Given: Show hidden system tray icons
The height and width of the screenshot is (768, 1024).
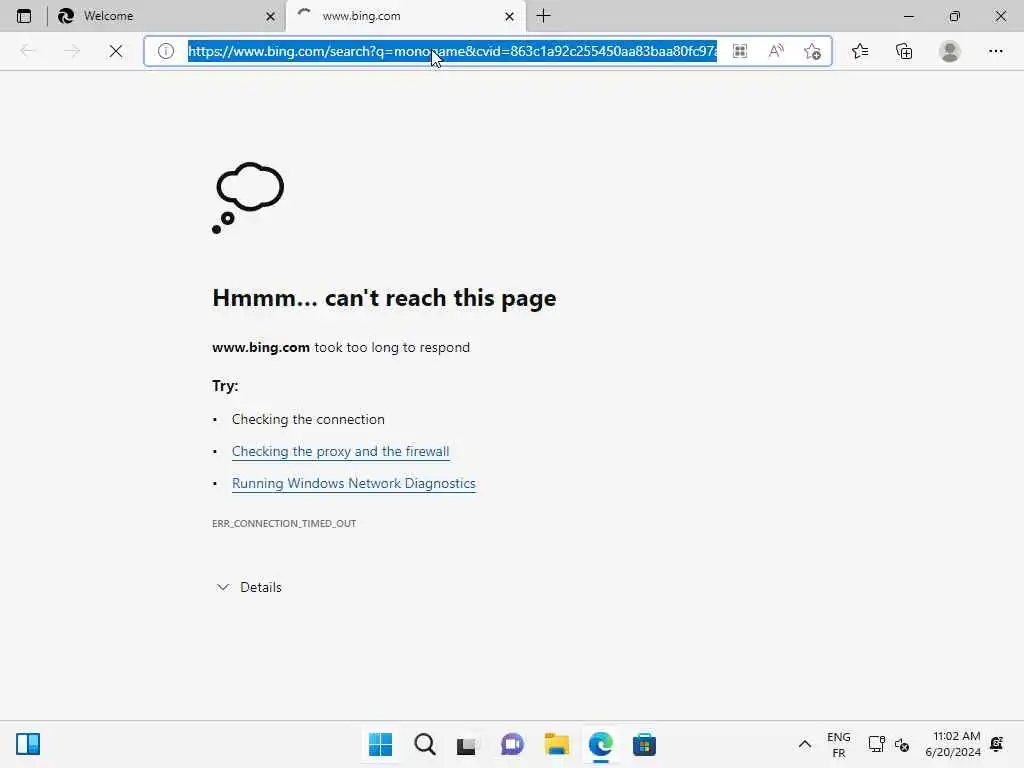Looking at the screenshot, I should [805, 744].
